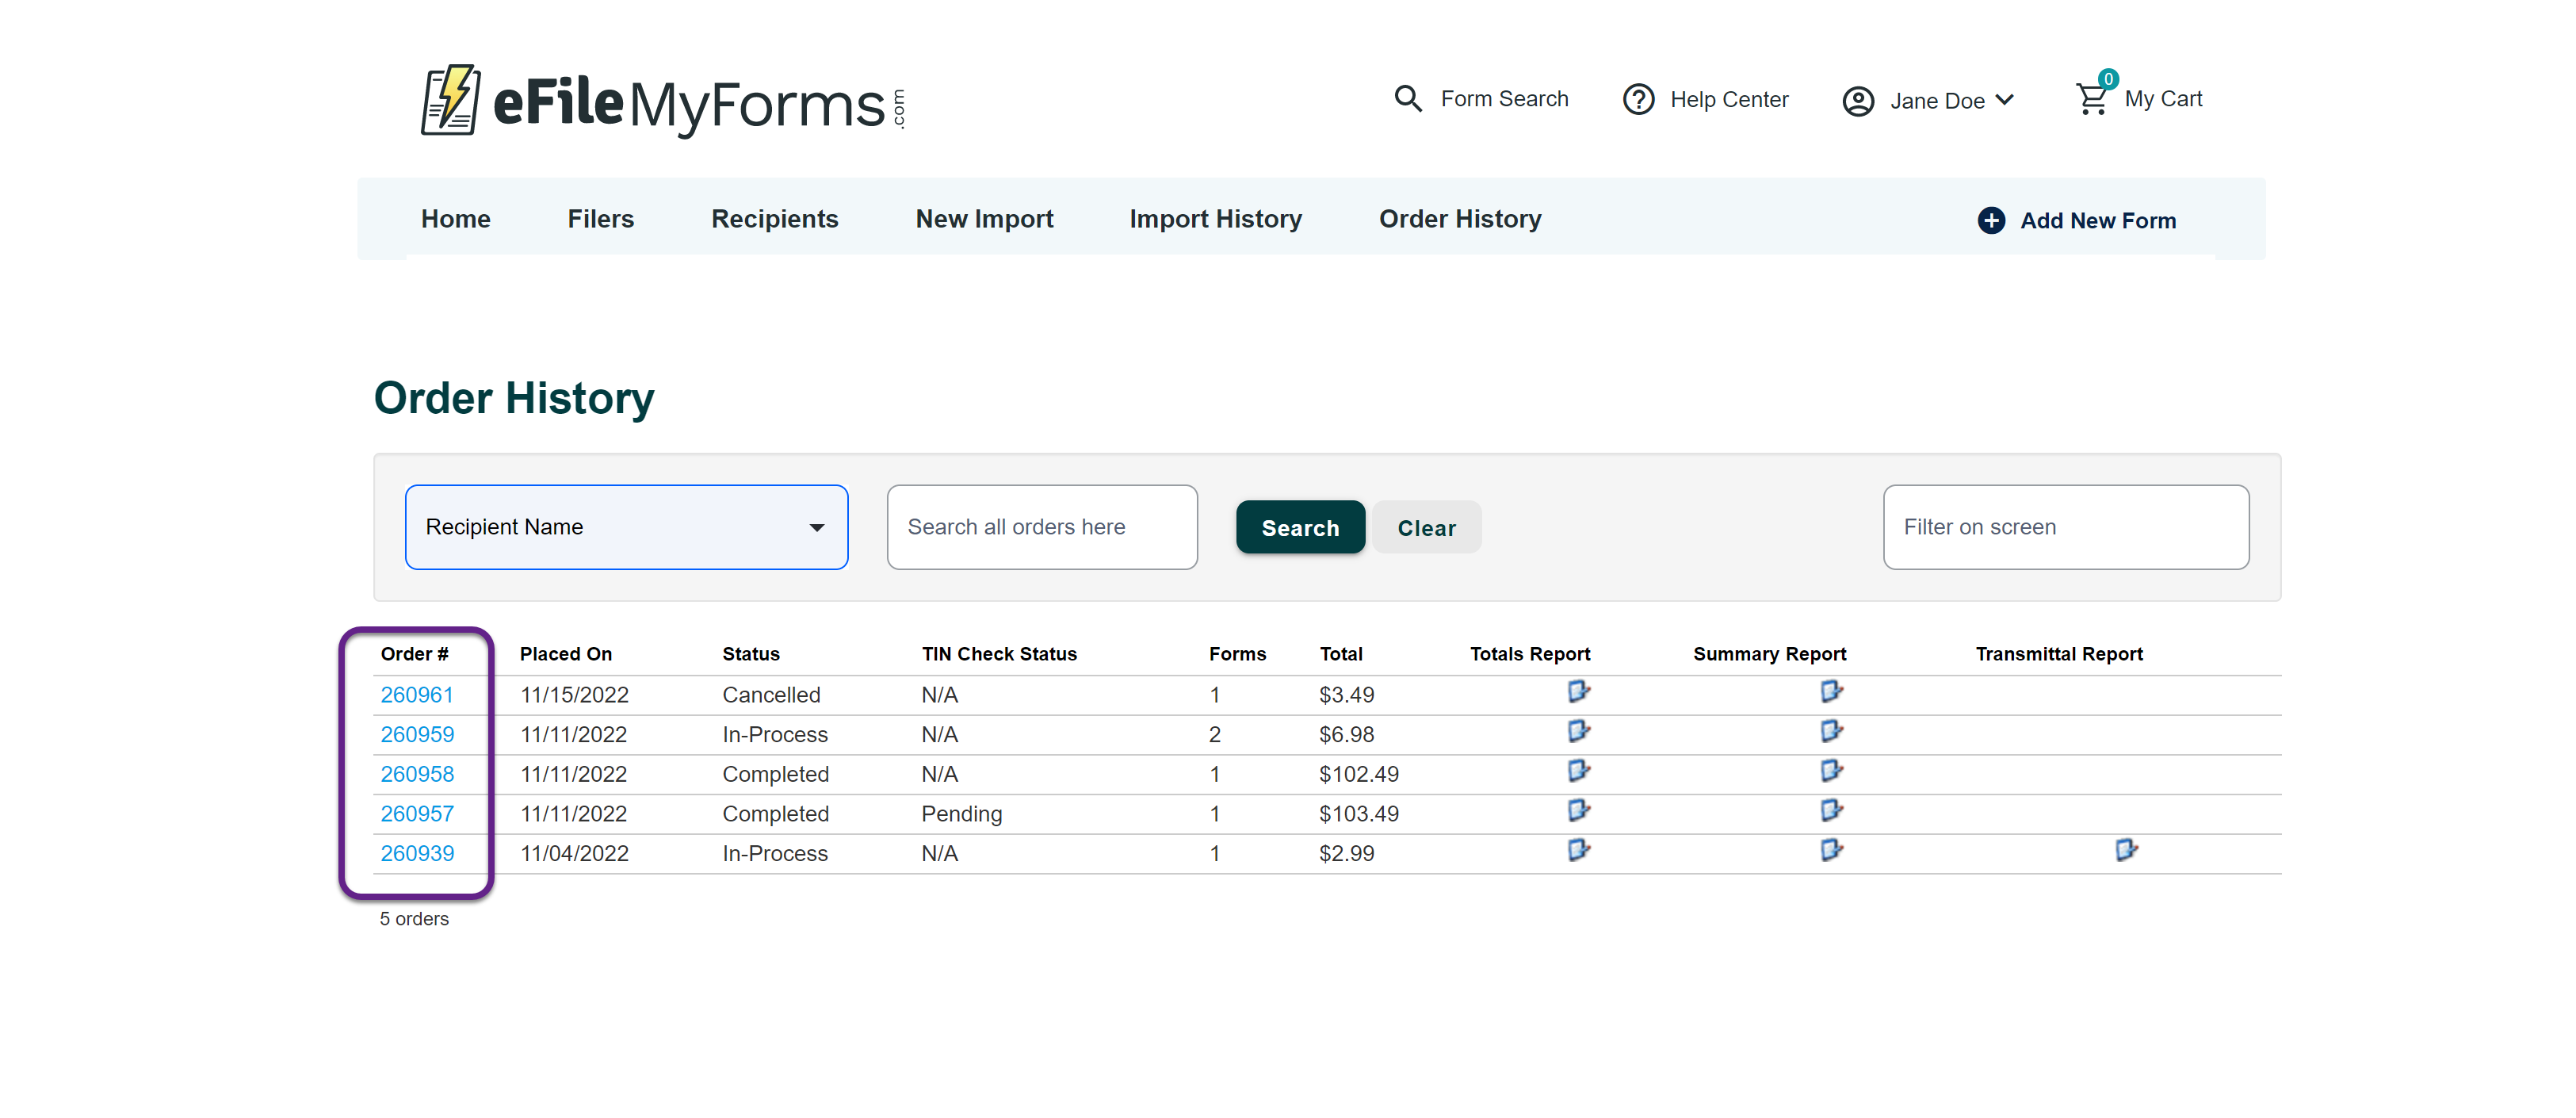Open order 260961 details link
This screenshot has height=1118, width=2576.
coord(417,694)
